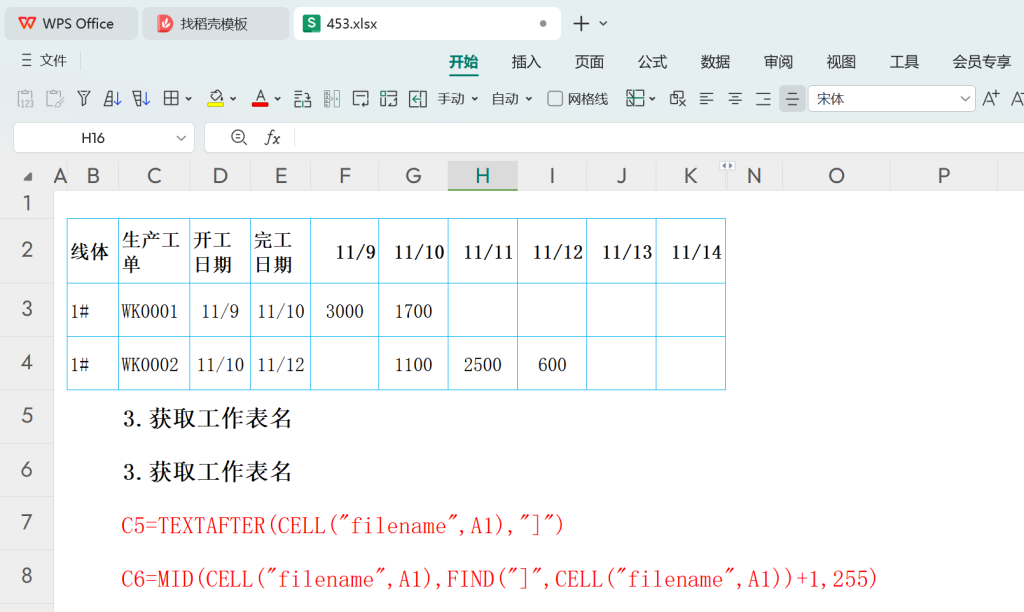Viewport: 1024px width, 612px height.
Task: Click the formula bar input area
Action: tap(660, 137)
